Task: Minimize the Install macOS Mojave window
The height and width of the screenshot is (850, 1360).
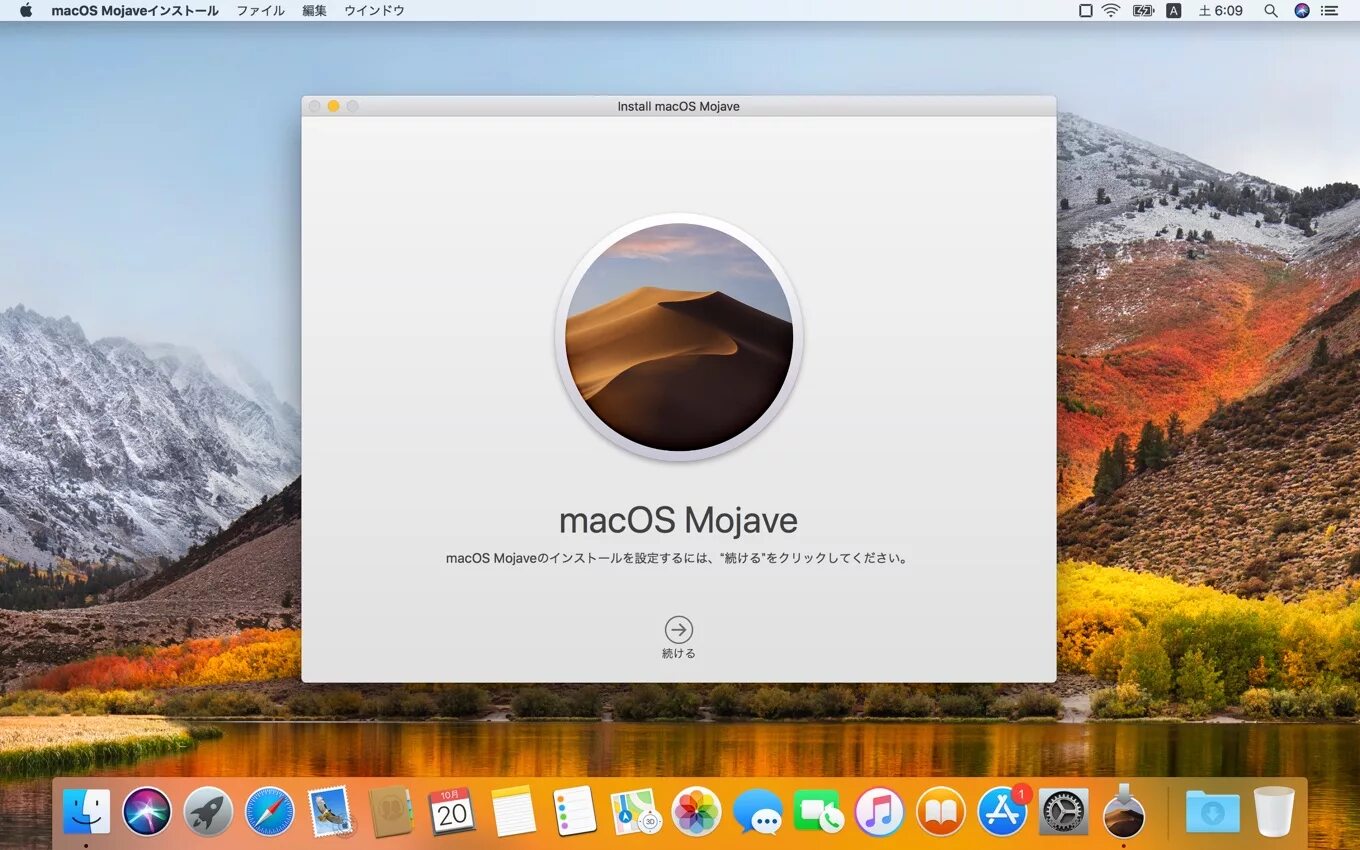Action: [x=333, y=106]
